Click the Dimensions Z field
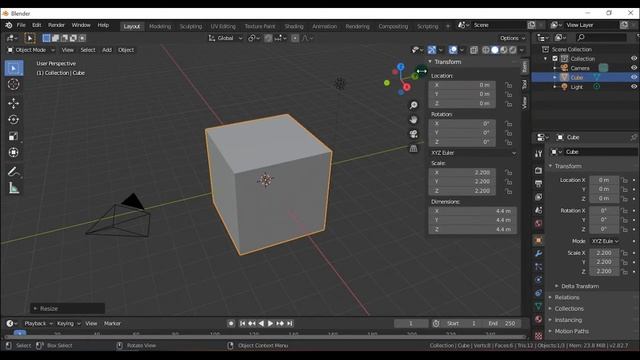The image size is (640, 360). [x=473, y=229]
